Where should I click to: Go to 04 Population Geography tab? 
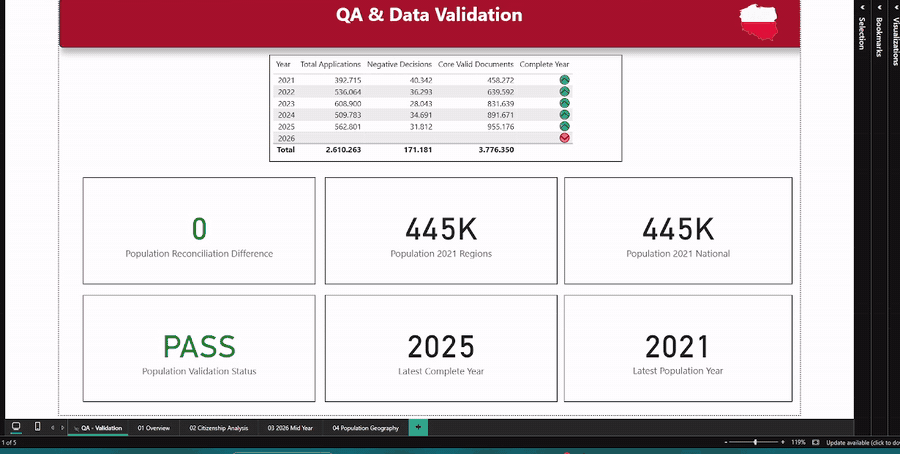click(365, 428)
